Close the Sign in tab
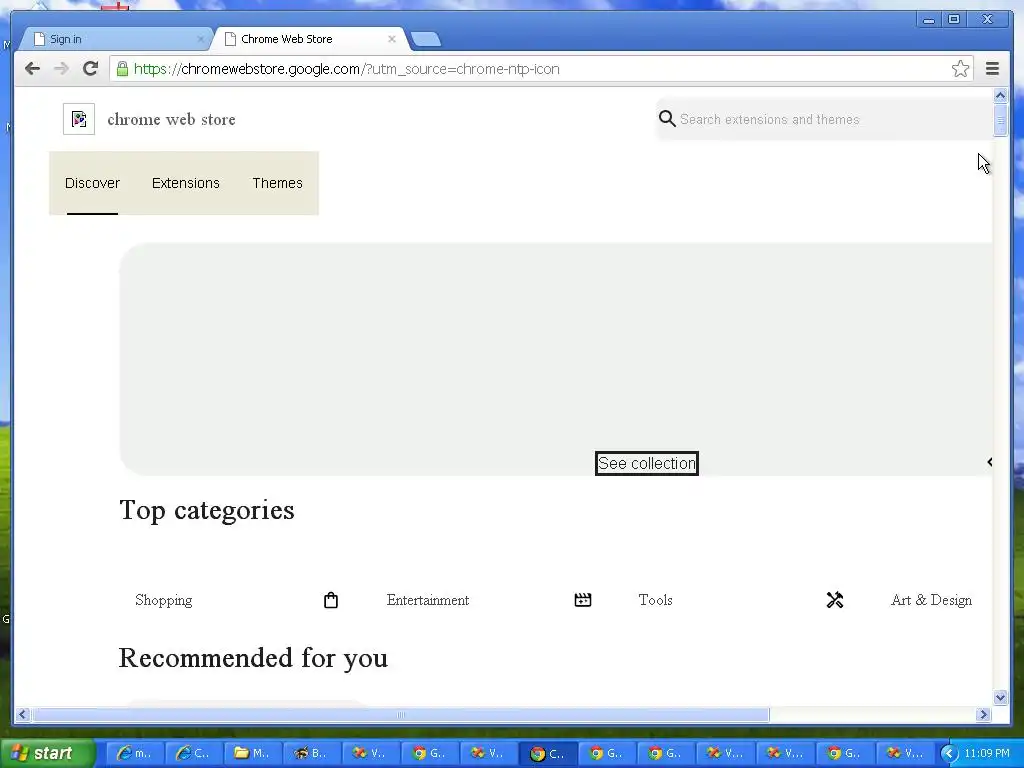1024x768 pixels. [x=200, y=39]
